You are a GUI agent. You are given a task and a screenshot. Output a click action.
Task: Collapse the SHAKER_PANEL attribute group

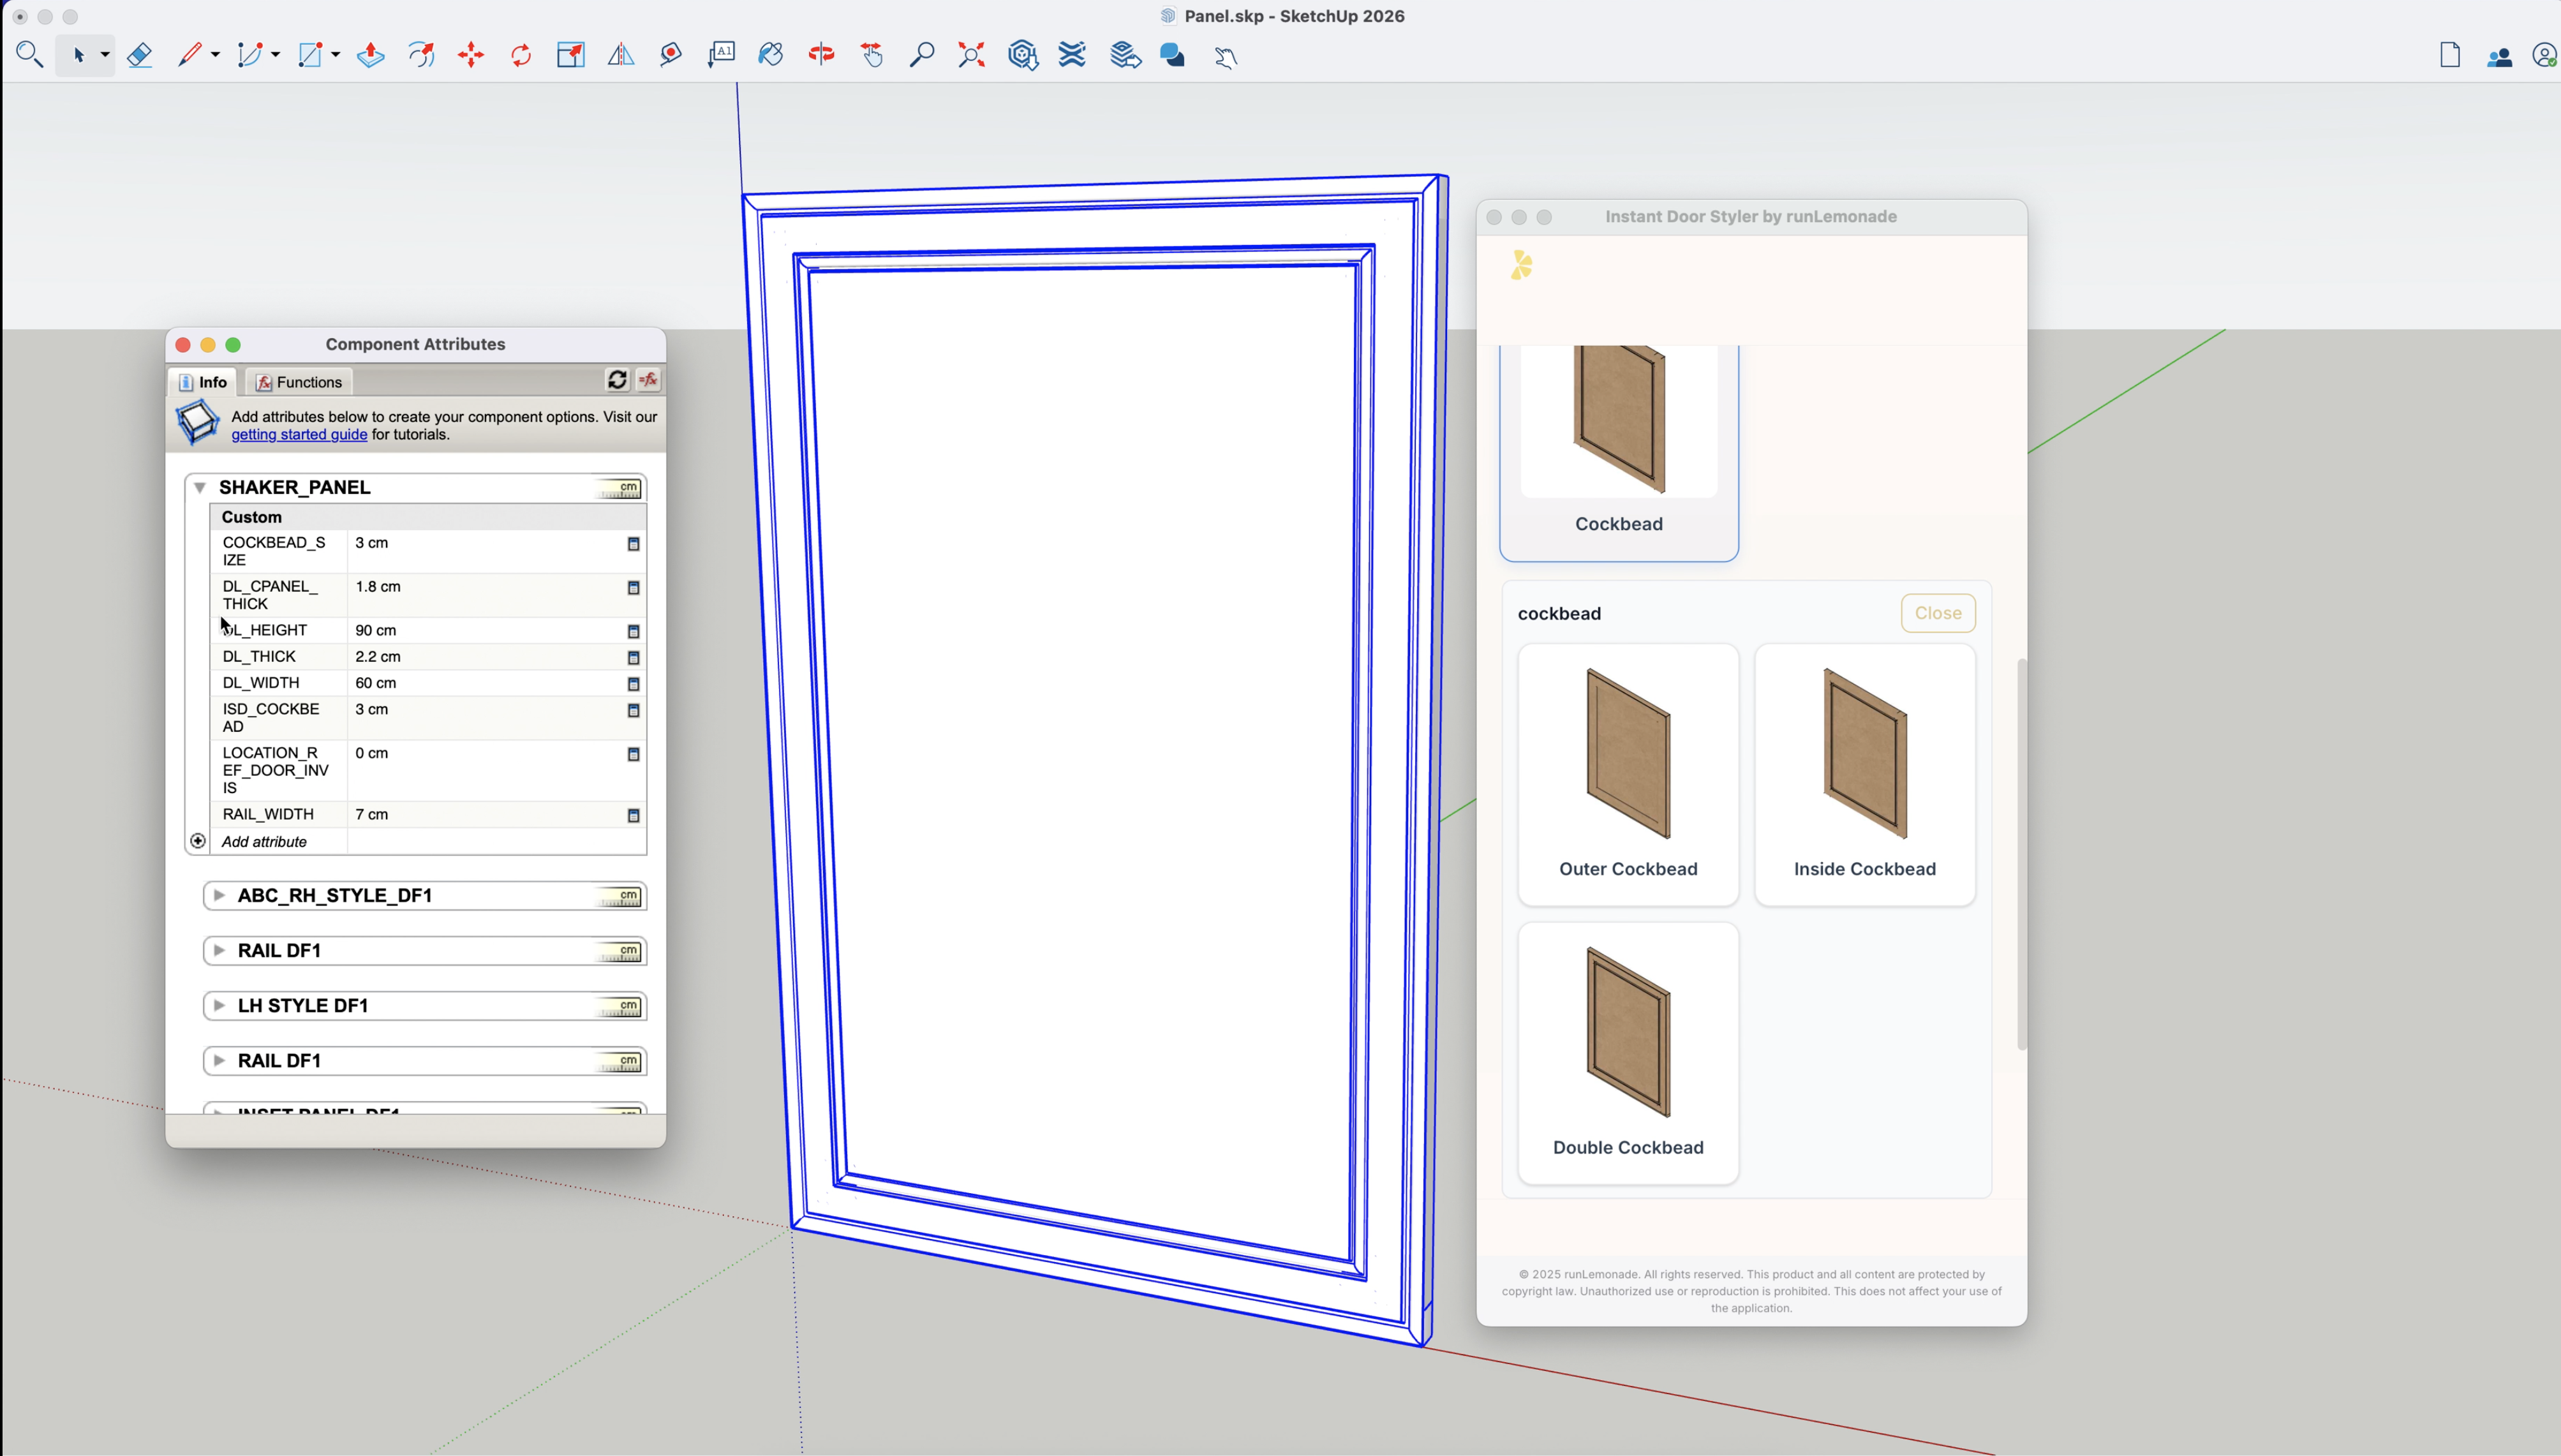point(200,487)
